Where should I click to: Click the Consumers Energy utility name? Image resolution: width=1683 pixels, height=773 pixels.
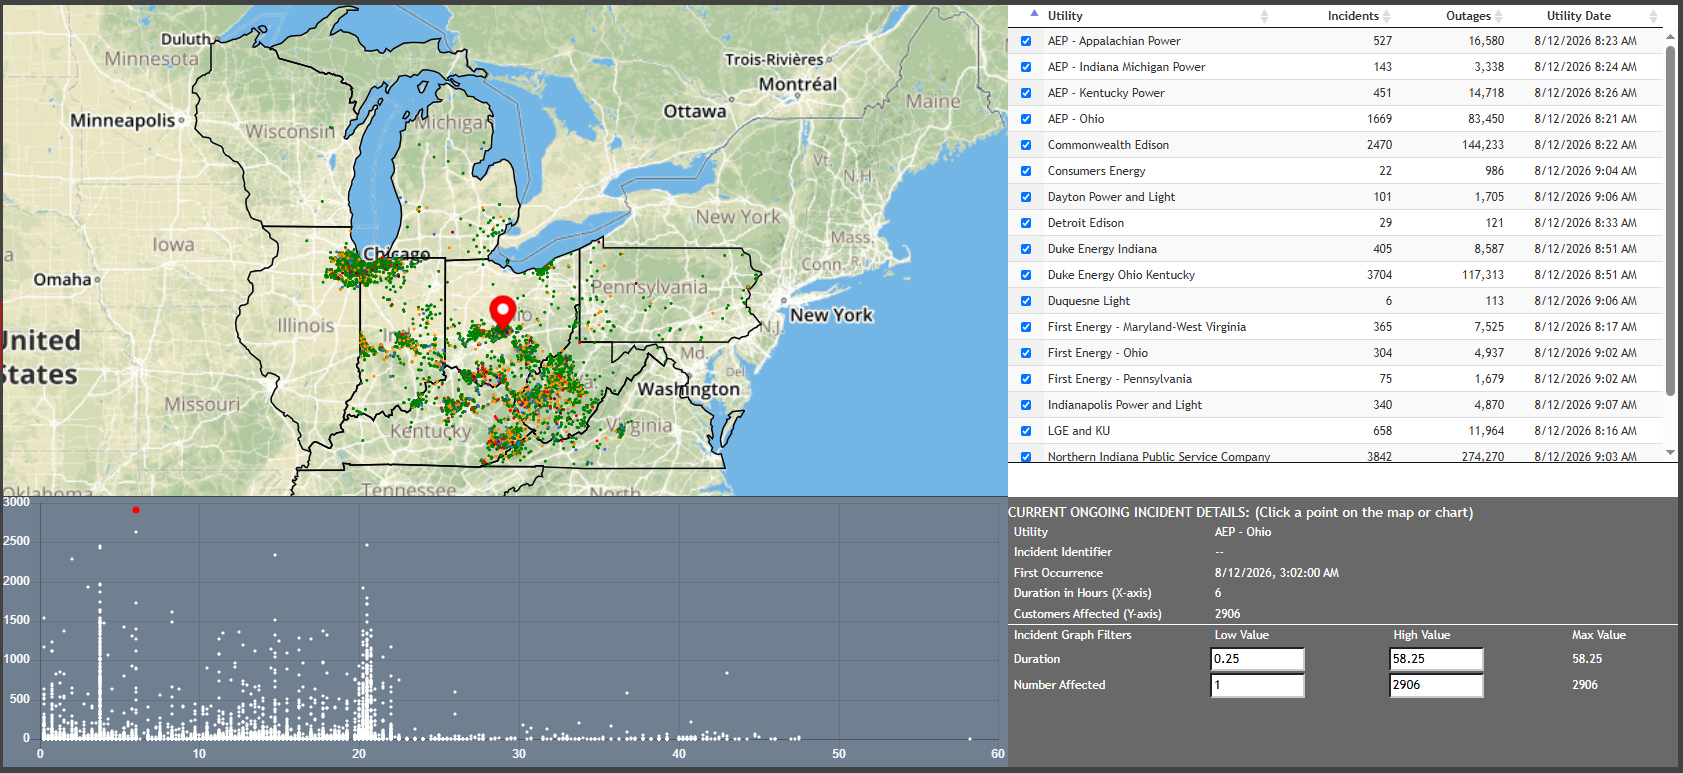pyautogui.click(x=1097, y=171)
